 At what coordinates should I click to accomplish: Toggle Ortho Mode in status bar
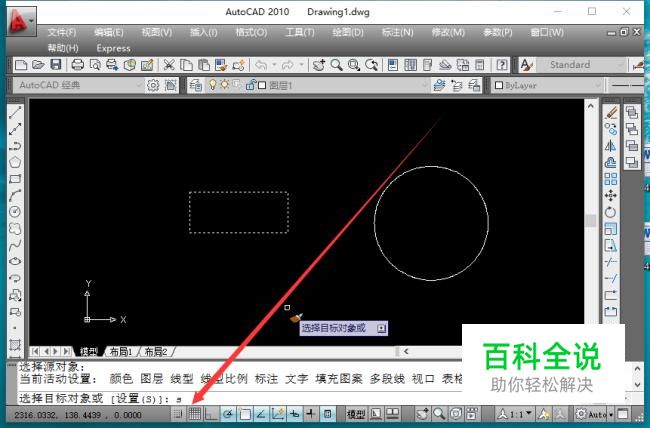tap(211, 413)
